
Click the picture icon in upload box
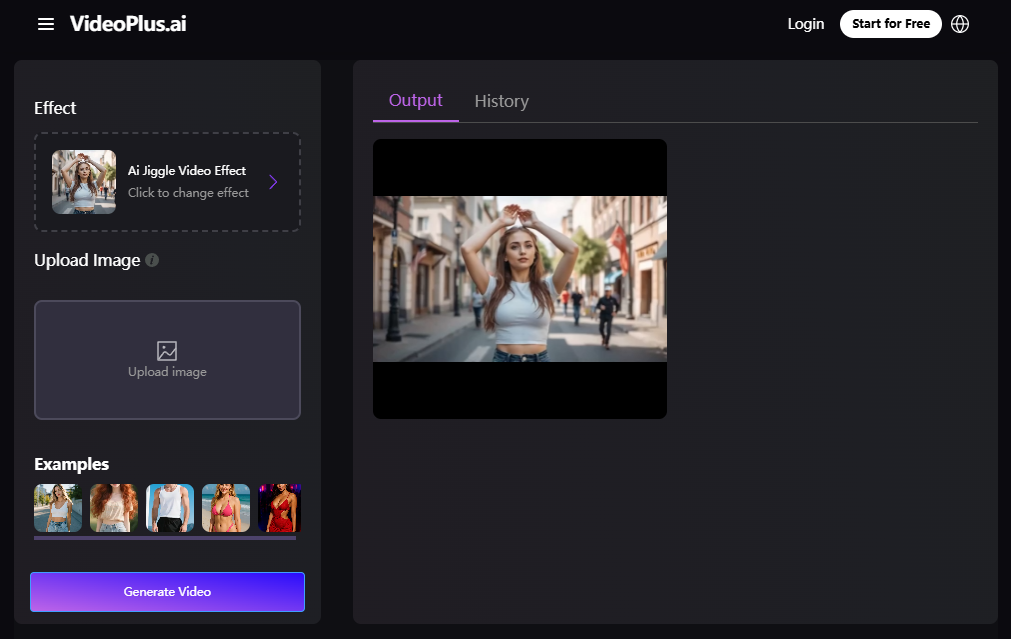167,351
